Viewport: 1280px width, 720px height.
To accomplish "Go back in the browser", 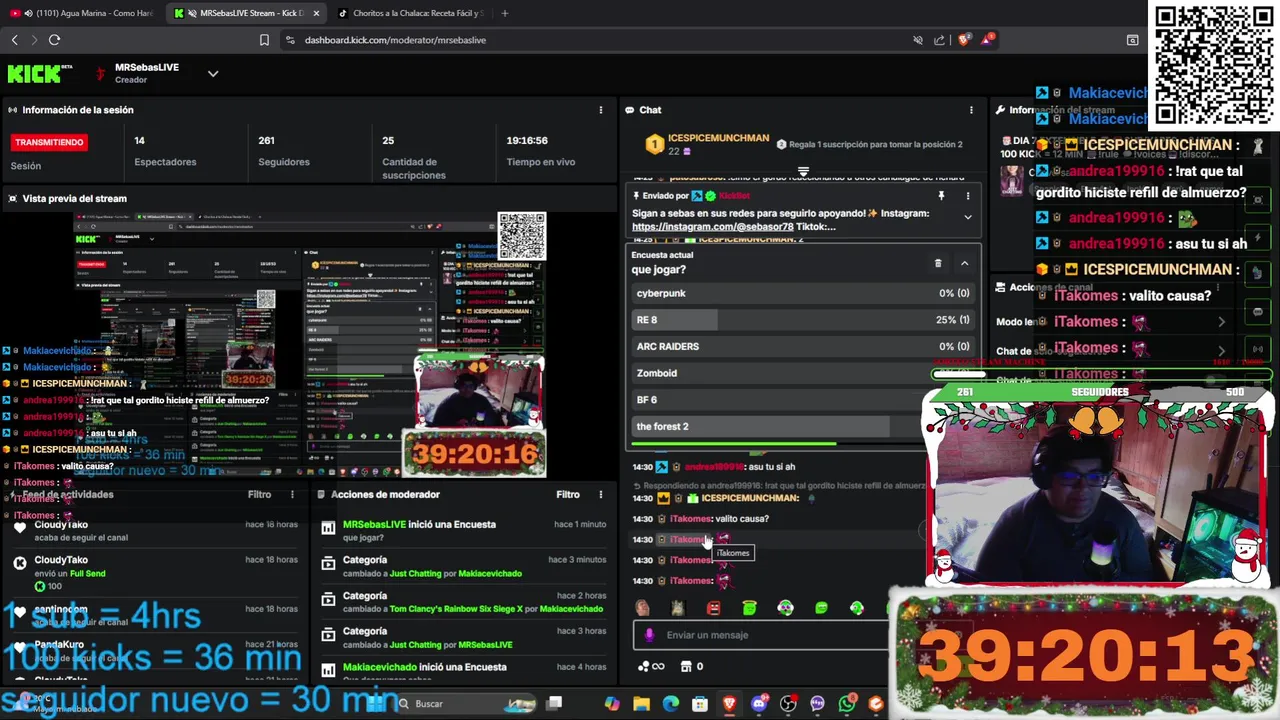I will (x=14, y=40).
